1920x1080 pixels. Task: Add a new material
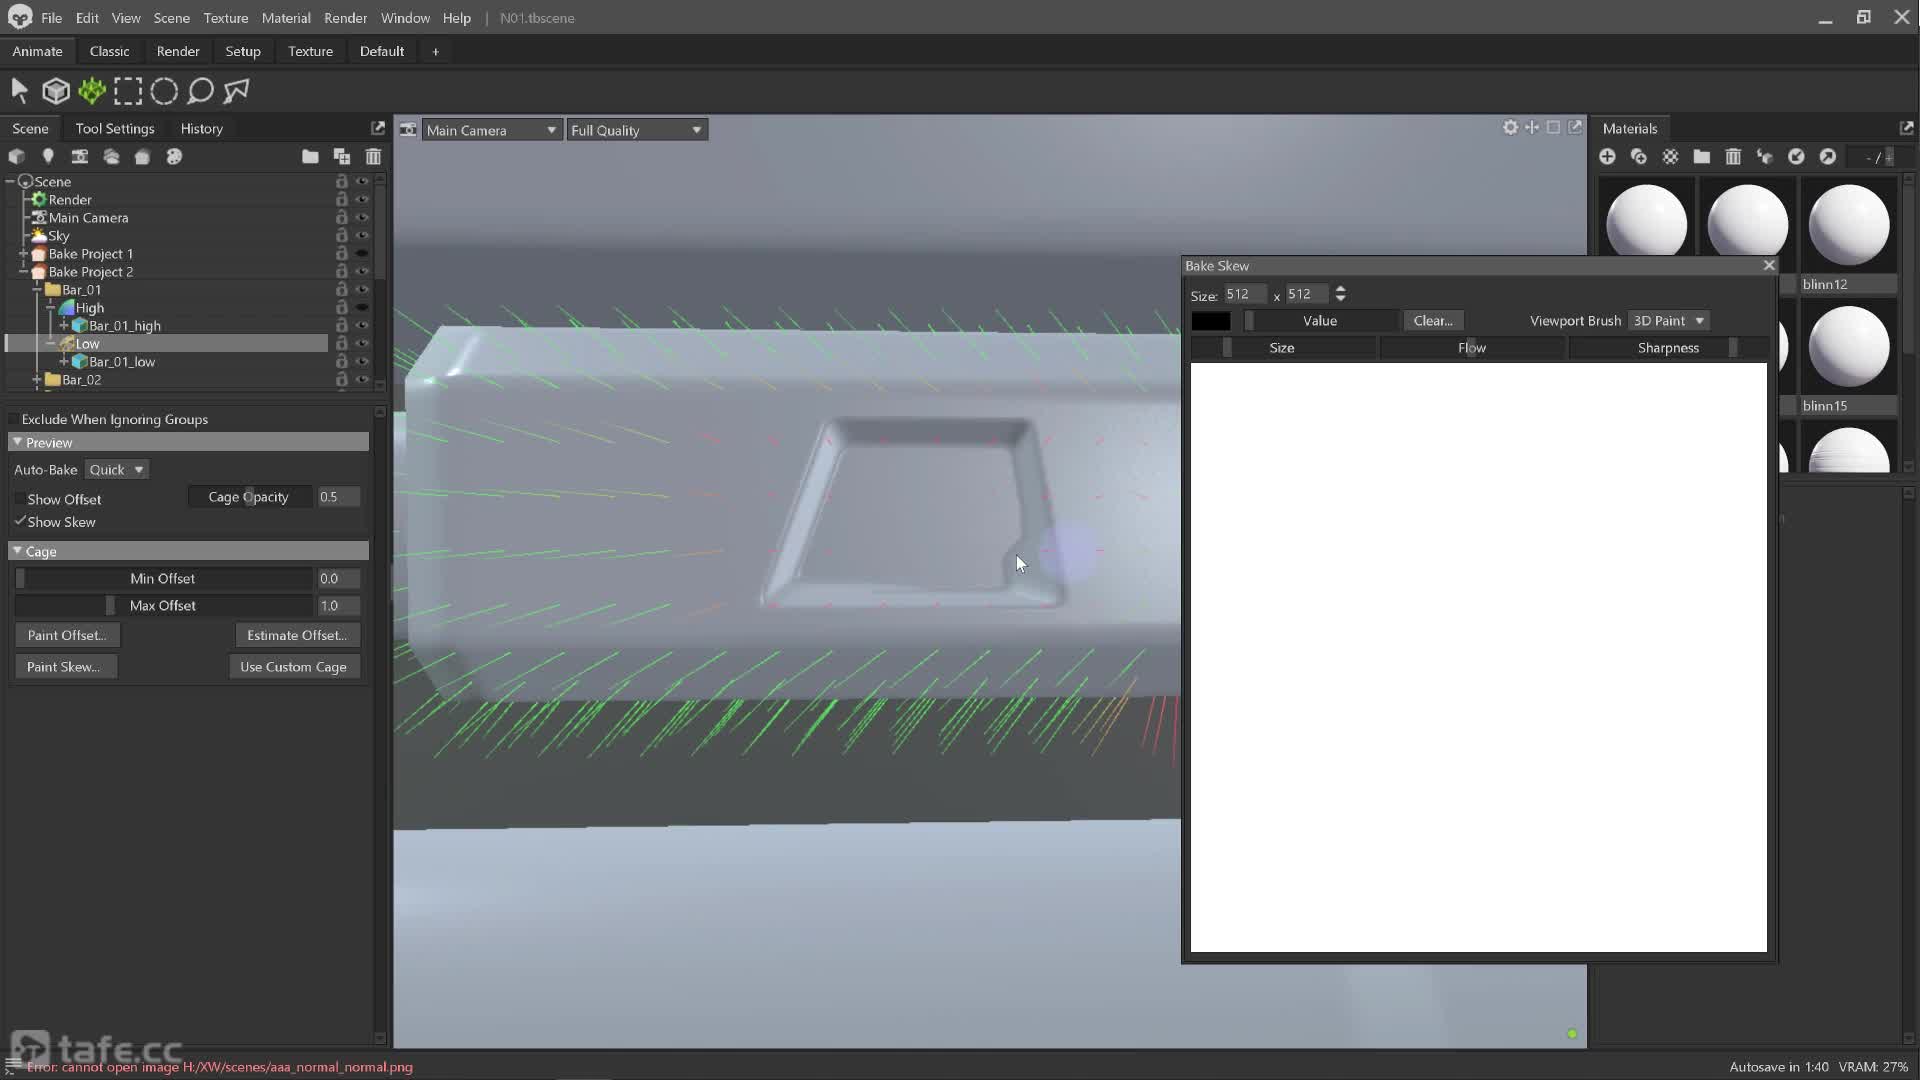(x=1607, y=156)
